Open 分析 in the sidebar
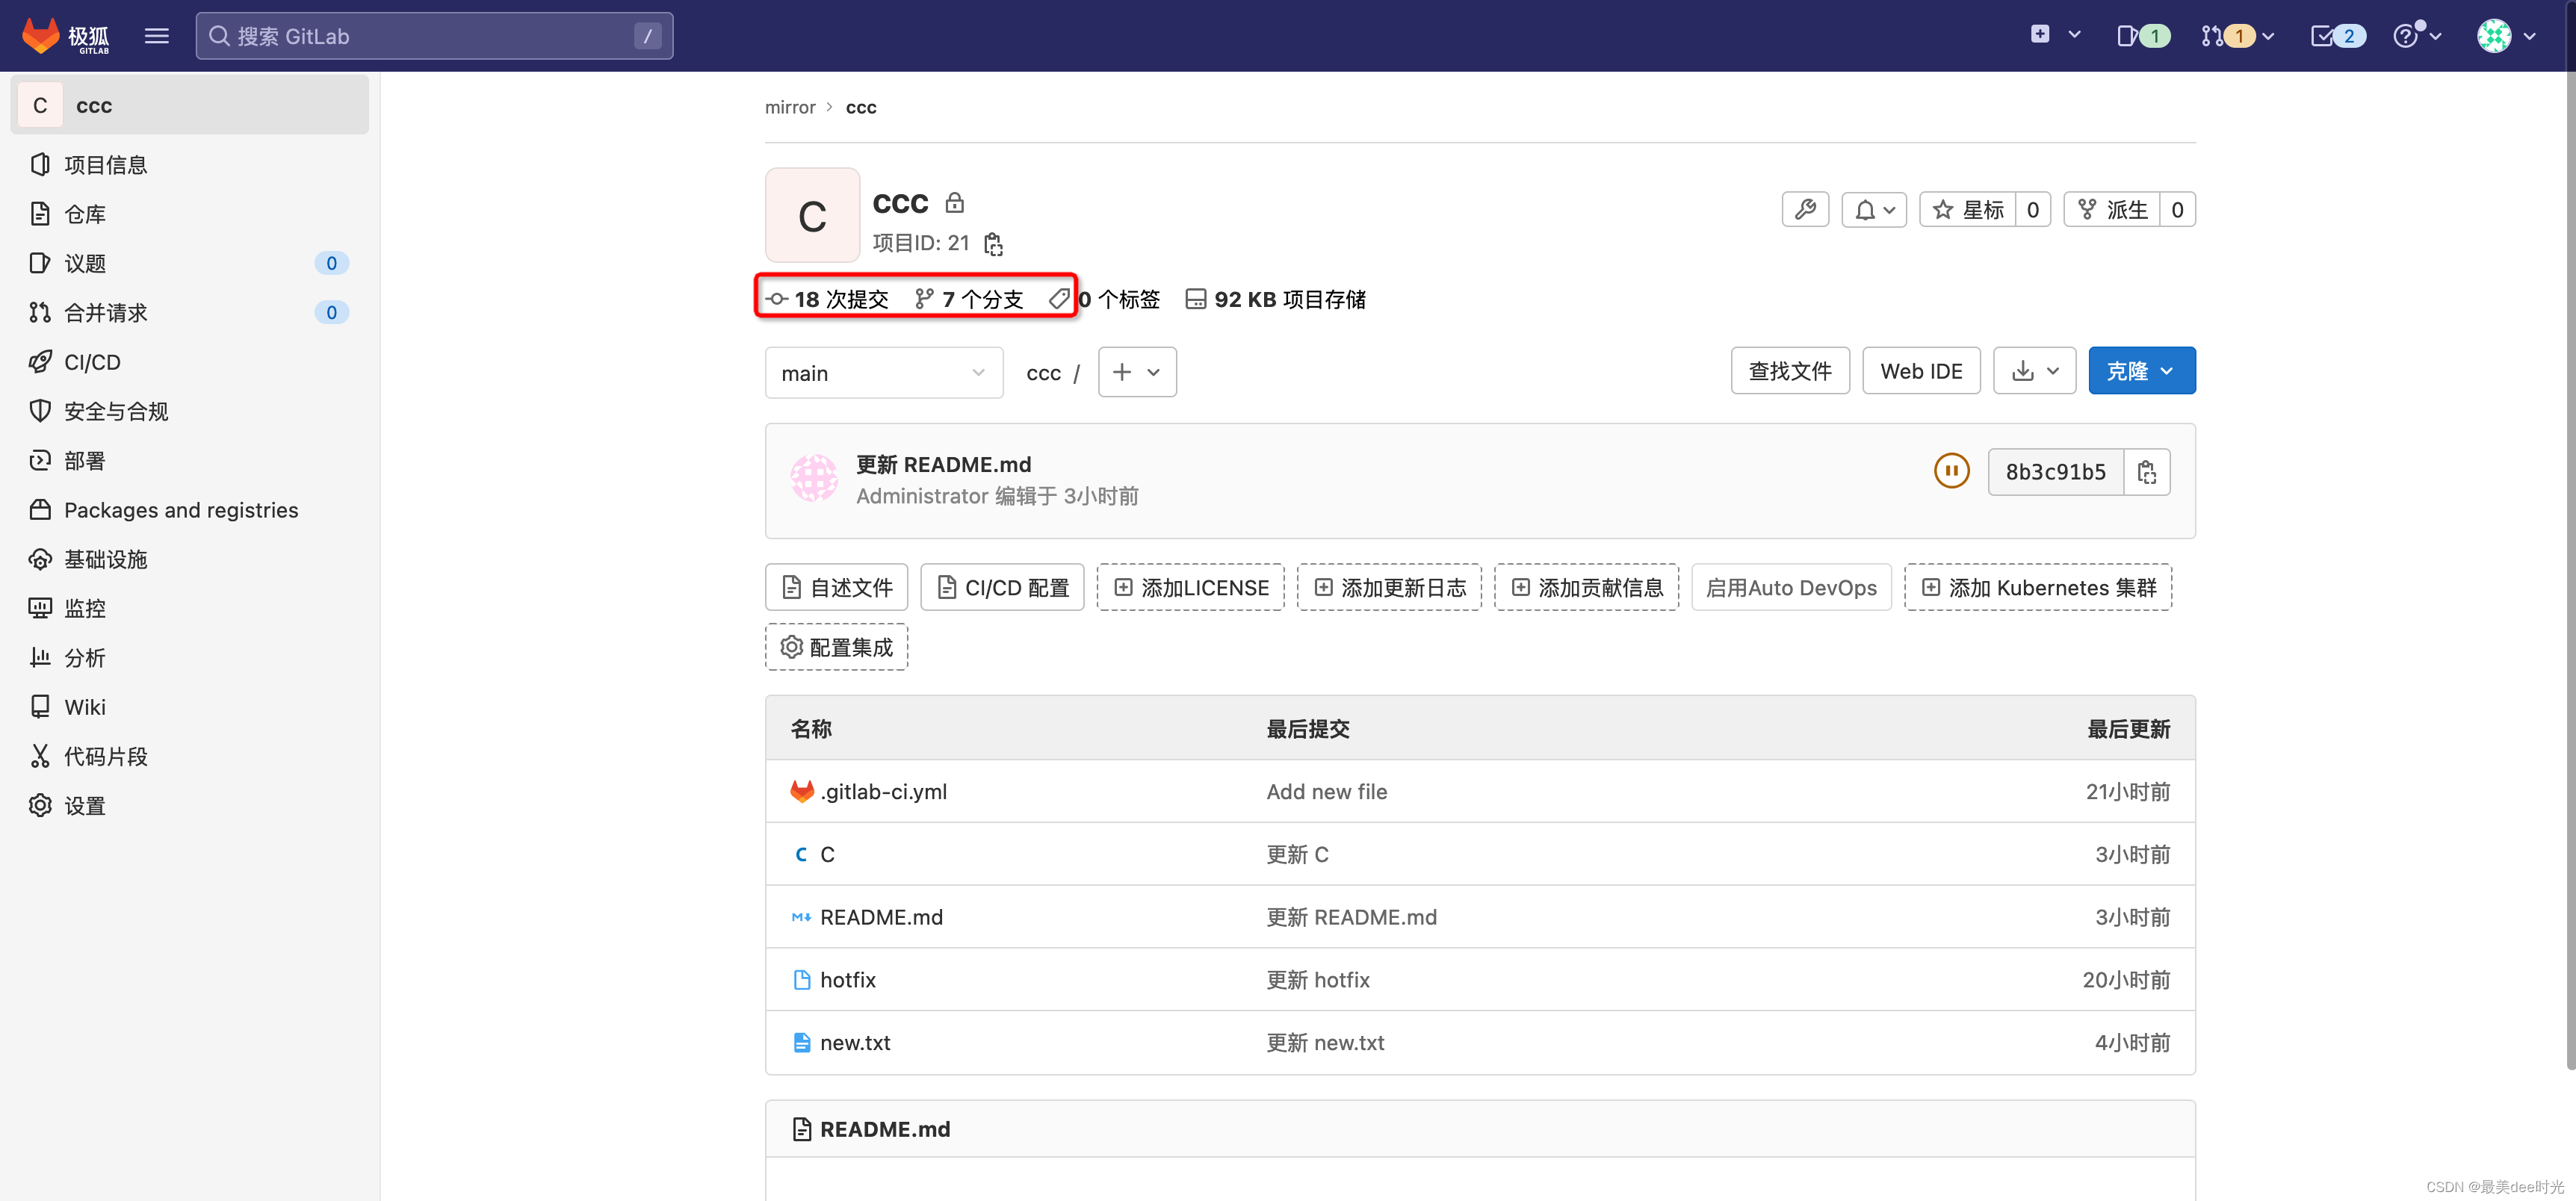Image resolution: width=2576 pixels, height=1201 pixels. point(85,657)
